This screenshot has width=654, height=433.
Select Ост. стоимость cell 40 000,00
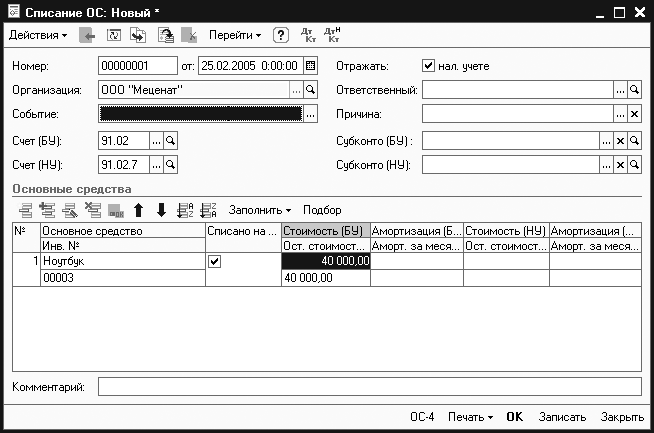326,278
